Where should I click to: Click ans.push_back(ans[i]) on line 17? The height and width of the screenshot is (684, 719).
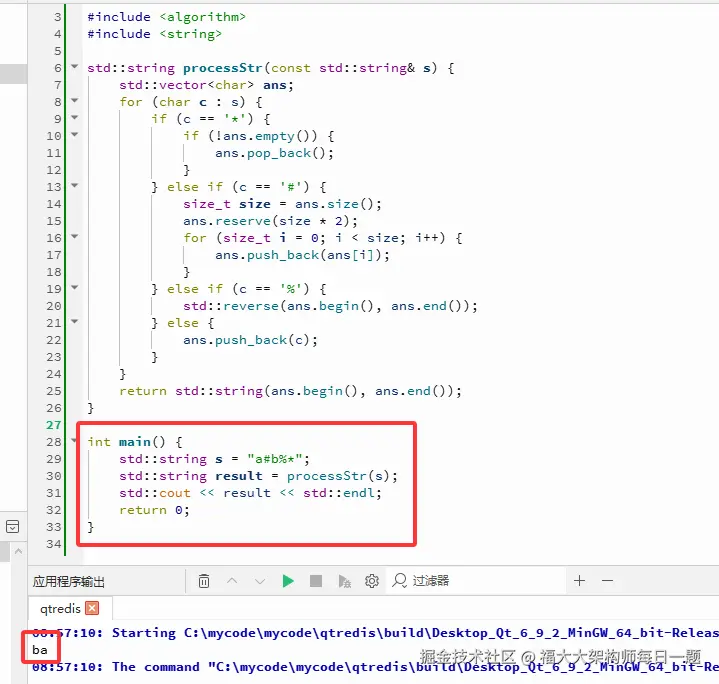302,255
